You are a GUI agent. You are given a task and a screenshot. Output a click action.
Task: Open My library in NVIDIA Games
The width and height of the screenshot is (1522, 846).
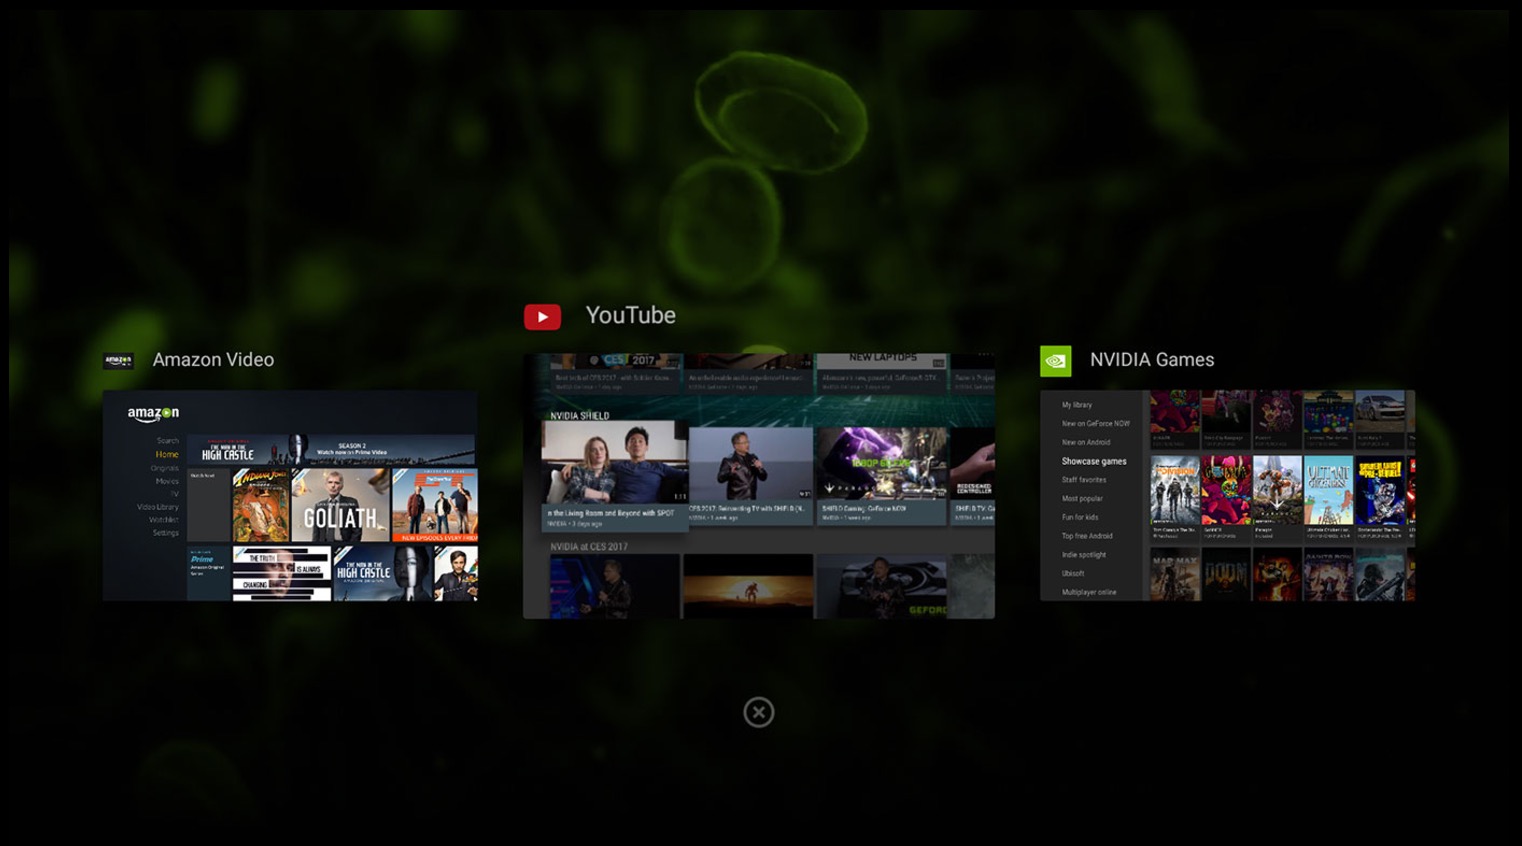(x=1076, y=405)
